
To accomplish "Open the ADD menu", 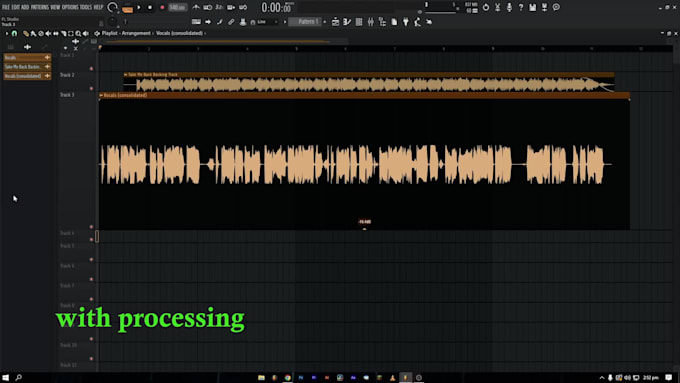I will [x=25, y=7].
